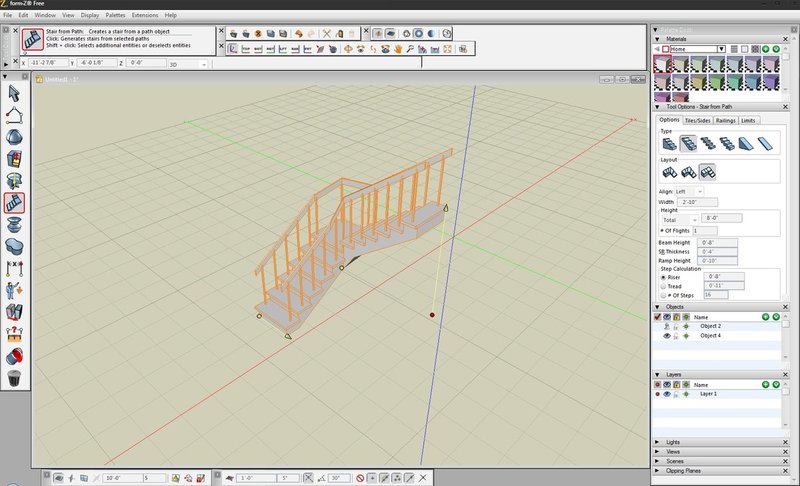Screen dimensions: 800x486
Task: Choose the polyline drawing tool
Action: [14, 114]
